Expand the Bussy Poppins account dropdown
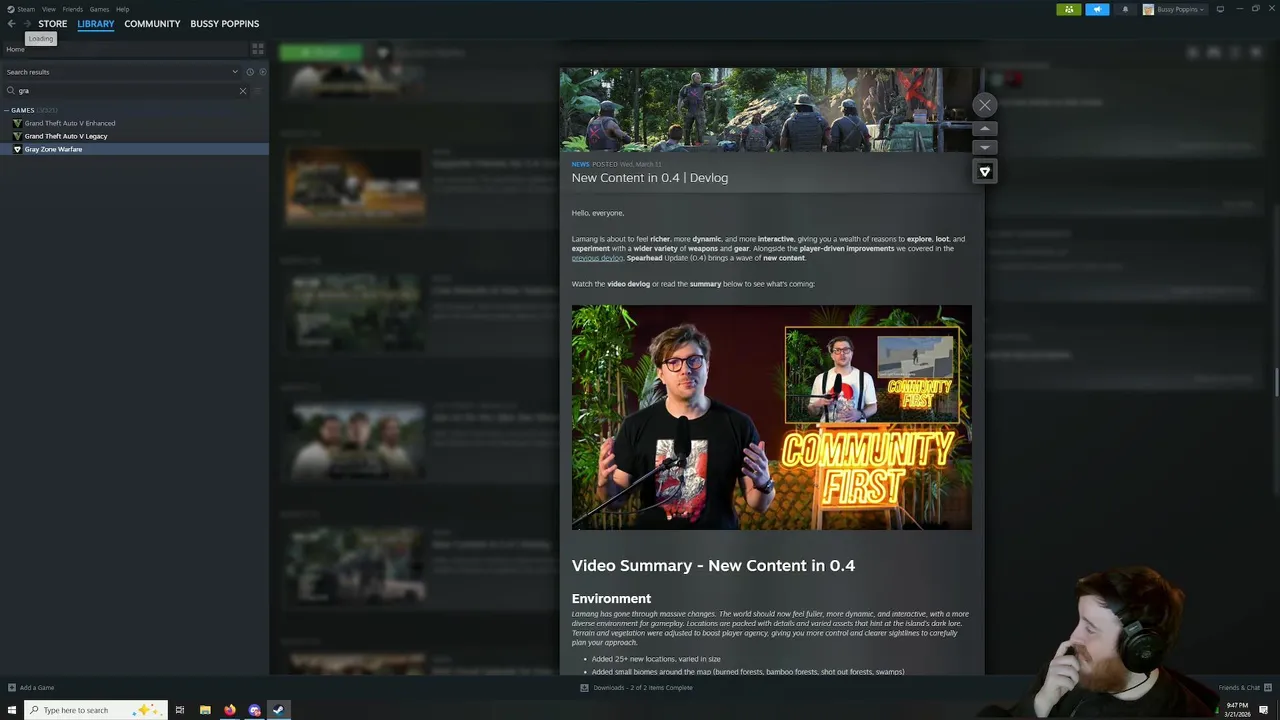Image resolution: width=1280 pixels, height=720 pixels. coord(1174,9)
